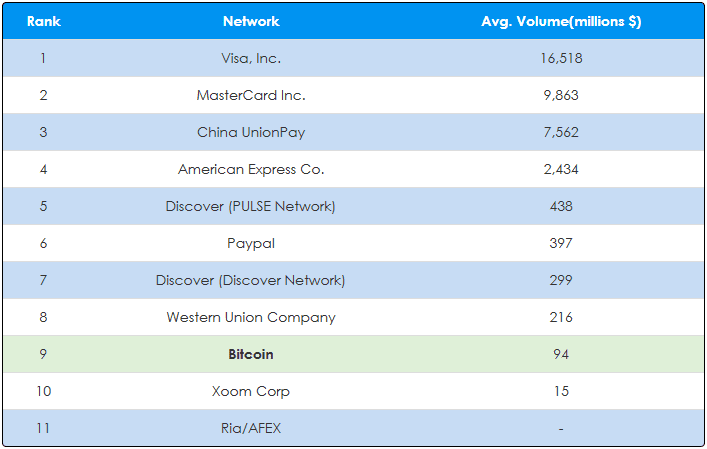
Task: Click the Network column header
Action: click(251, 21)
